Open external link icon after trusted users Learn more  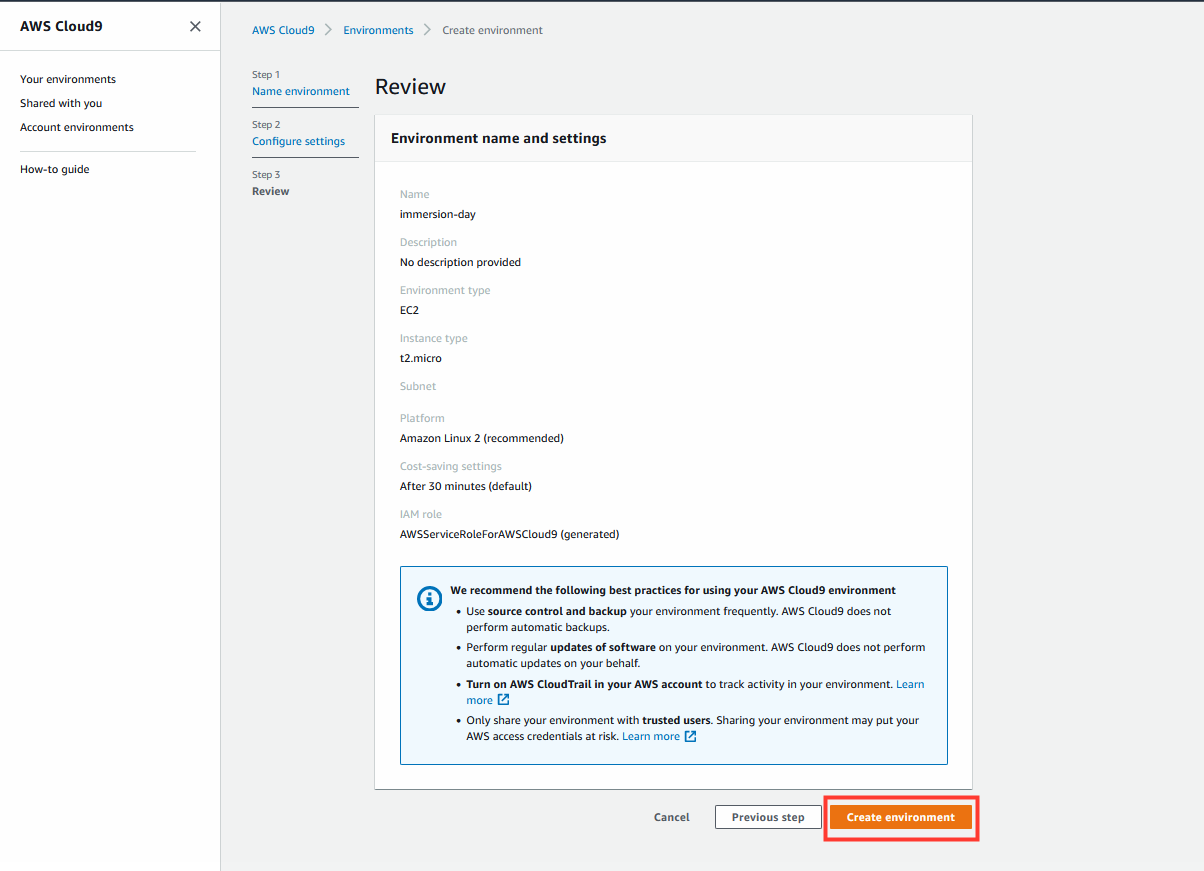690,736
